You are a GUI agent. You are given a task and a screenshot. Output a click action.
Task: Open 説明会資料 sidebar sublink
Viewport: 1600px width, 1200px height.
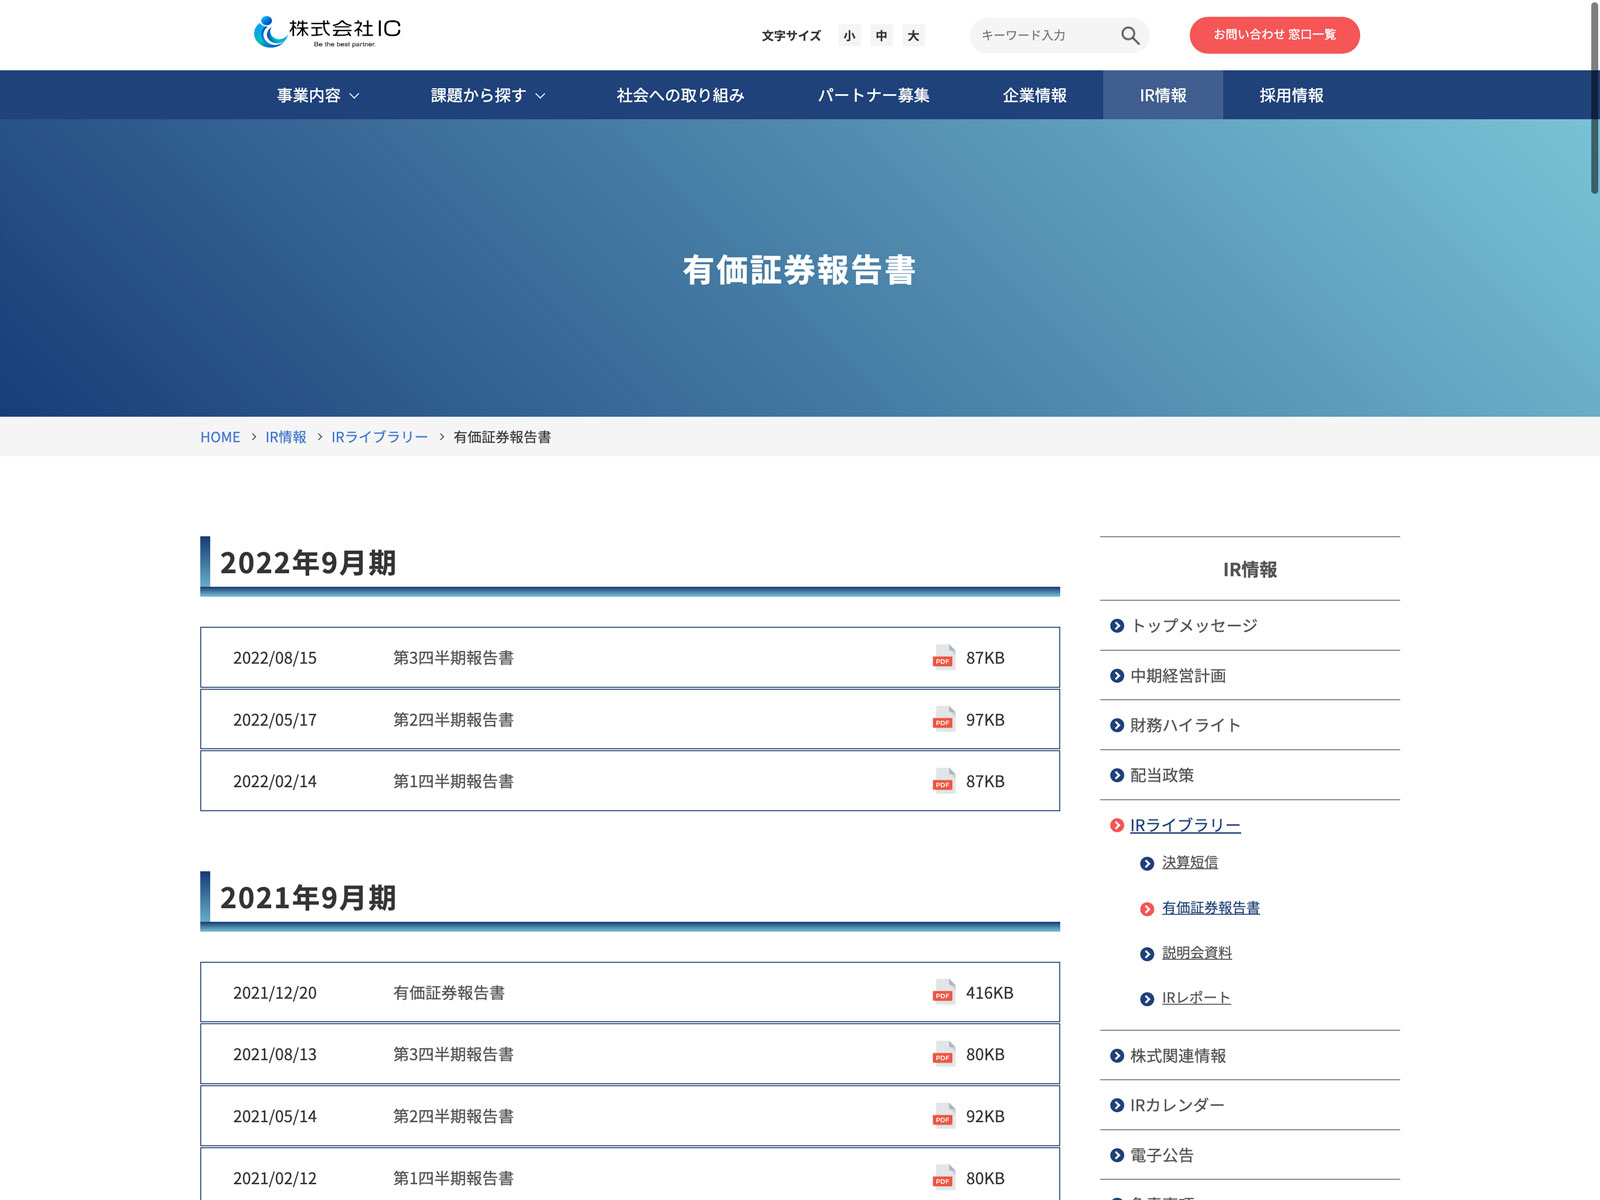(x=1197, y=953)
